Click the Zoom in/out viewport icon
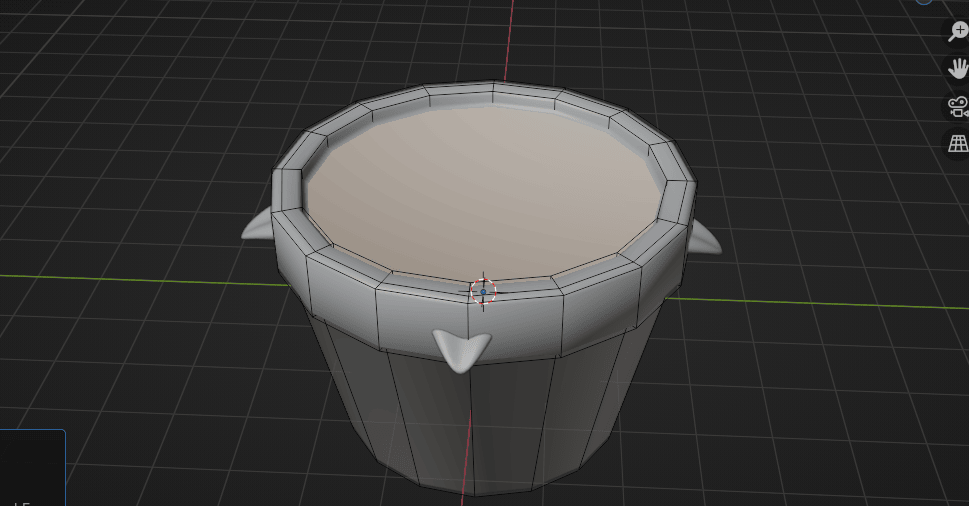Screen dimensions: 969x506 click(957, 31)
